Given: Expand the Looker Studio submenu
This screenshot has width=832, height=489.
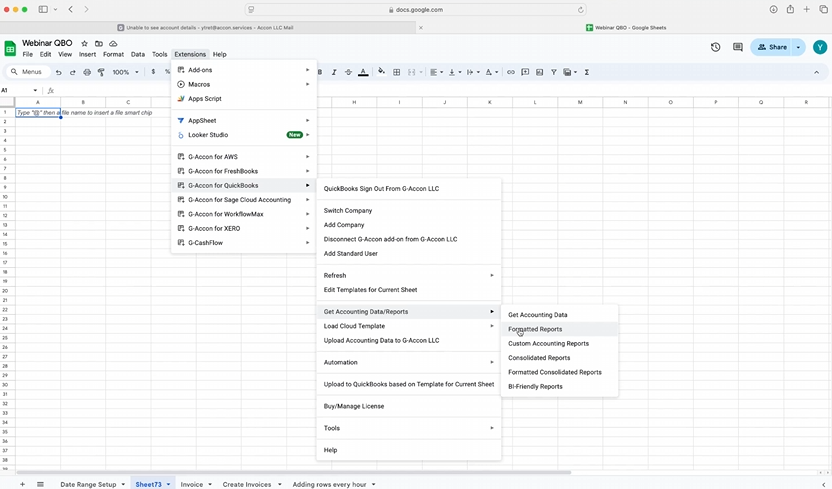Looking at the screenshot, I should click(244, 135).
